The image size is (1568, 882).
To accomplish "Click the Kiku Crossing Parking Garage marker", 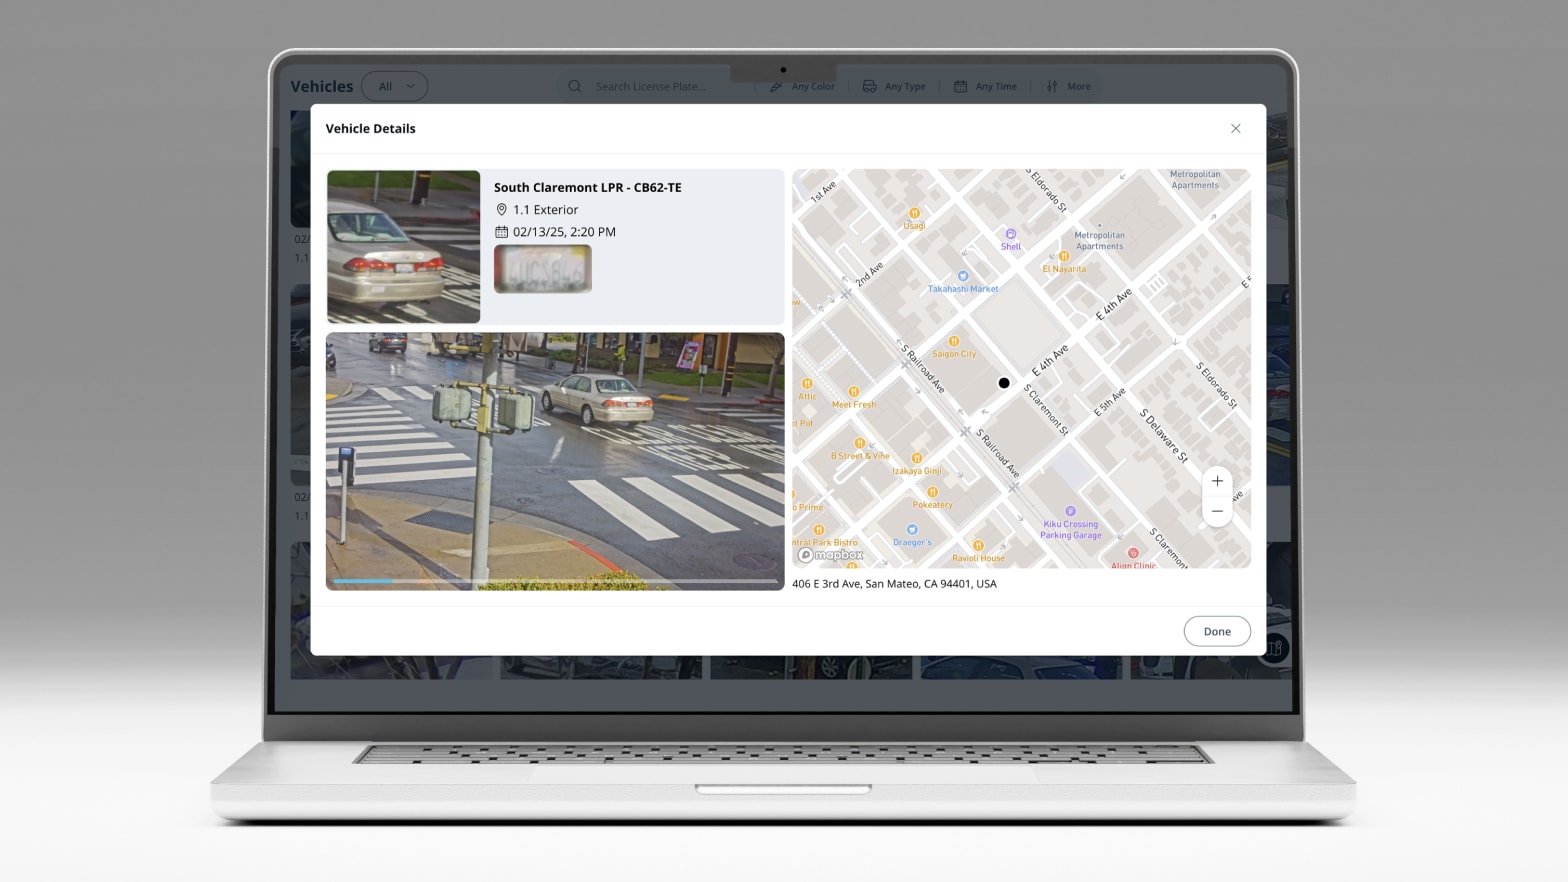I will tap(1070, 511).
